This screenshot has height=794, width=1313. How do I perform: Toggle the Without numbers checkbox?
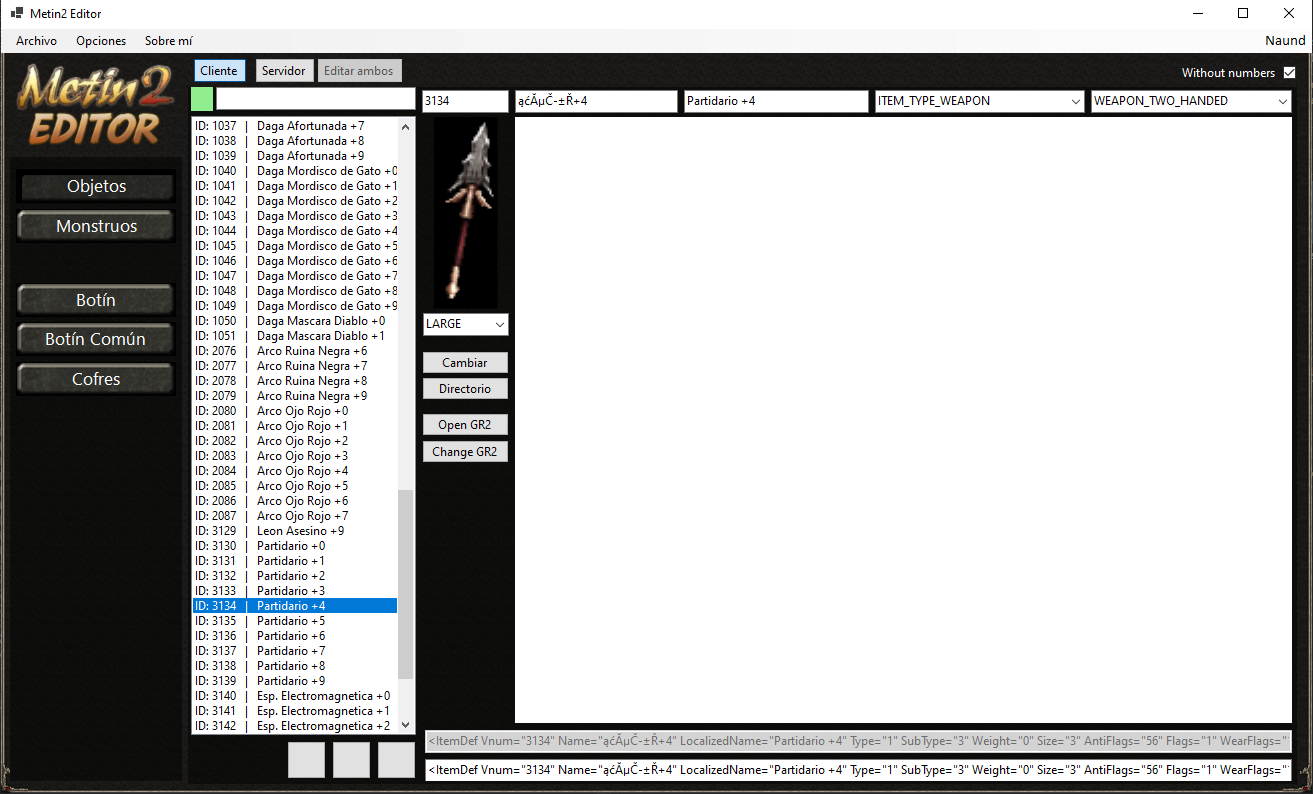coord(1290,73)
